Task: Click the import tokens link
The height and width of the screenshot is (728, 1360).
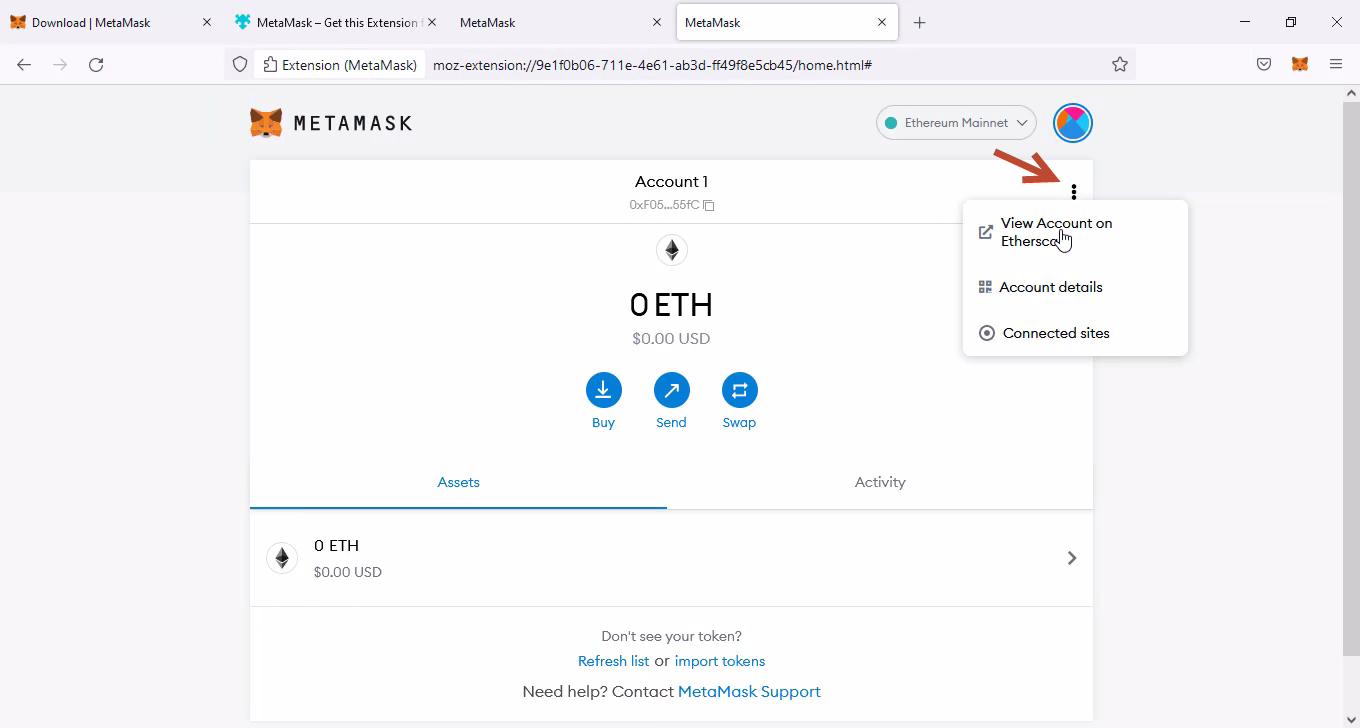Action: point(719,661)
